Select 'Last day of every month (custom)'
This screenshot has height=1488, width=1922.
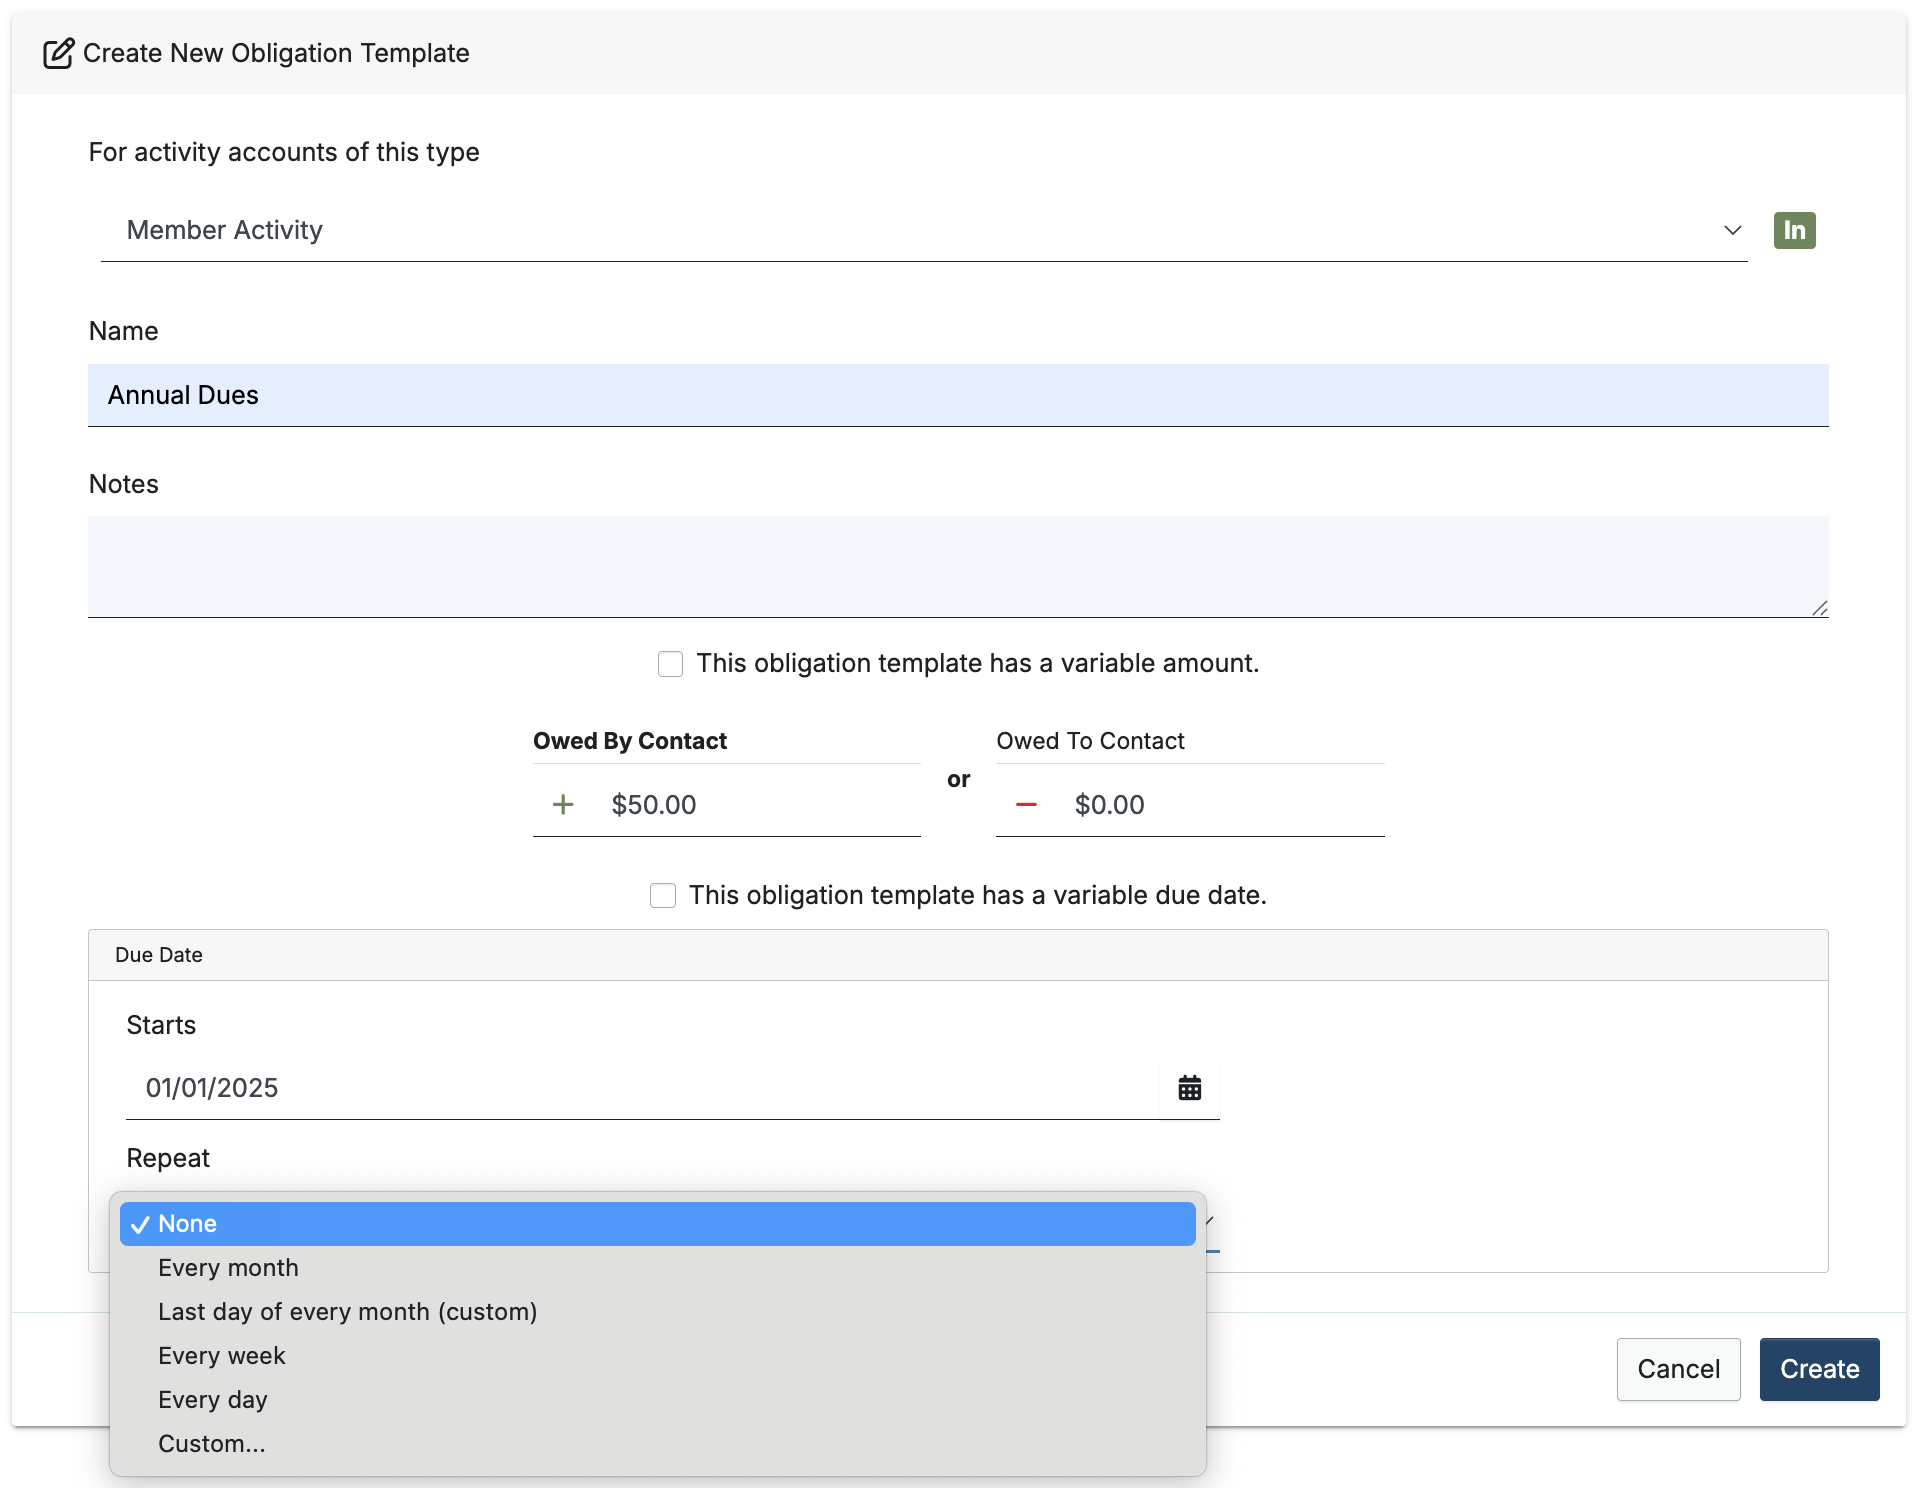click(347, 1312)
